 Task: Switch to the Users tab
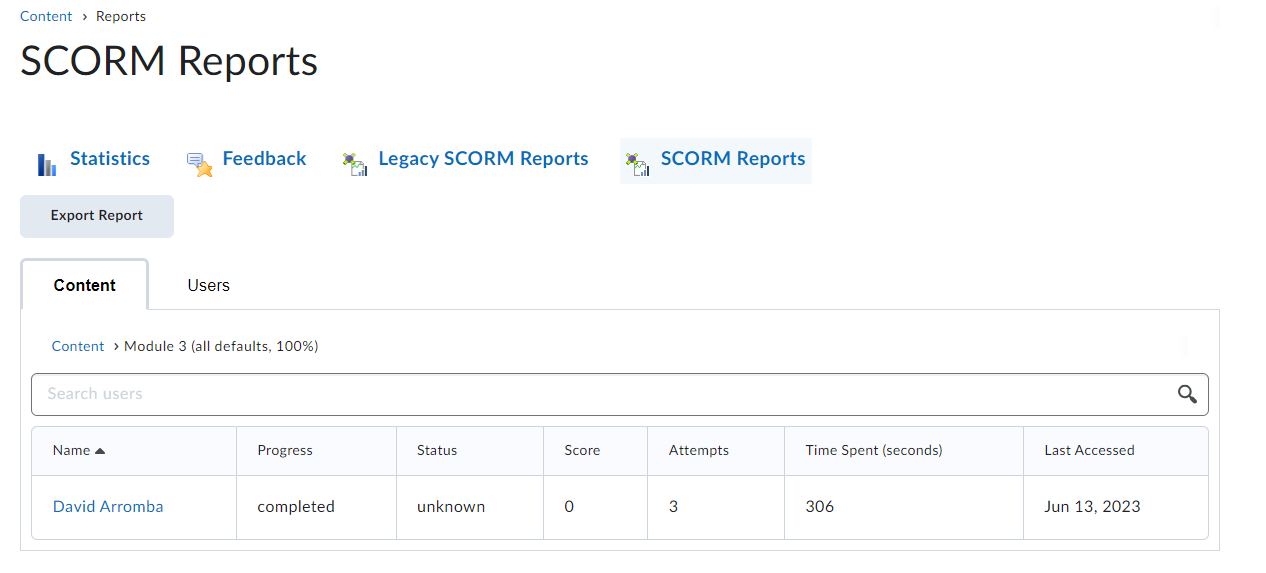pos(208,285)
